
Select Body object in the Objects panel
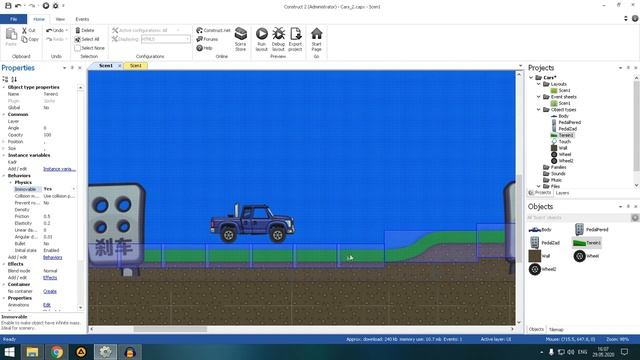540,230
